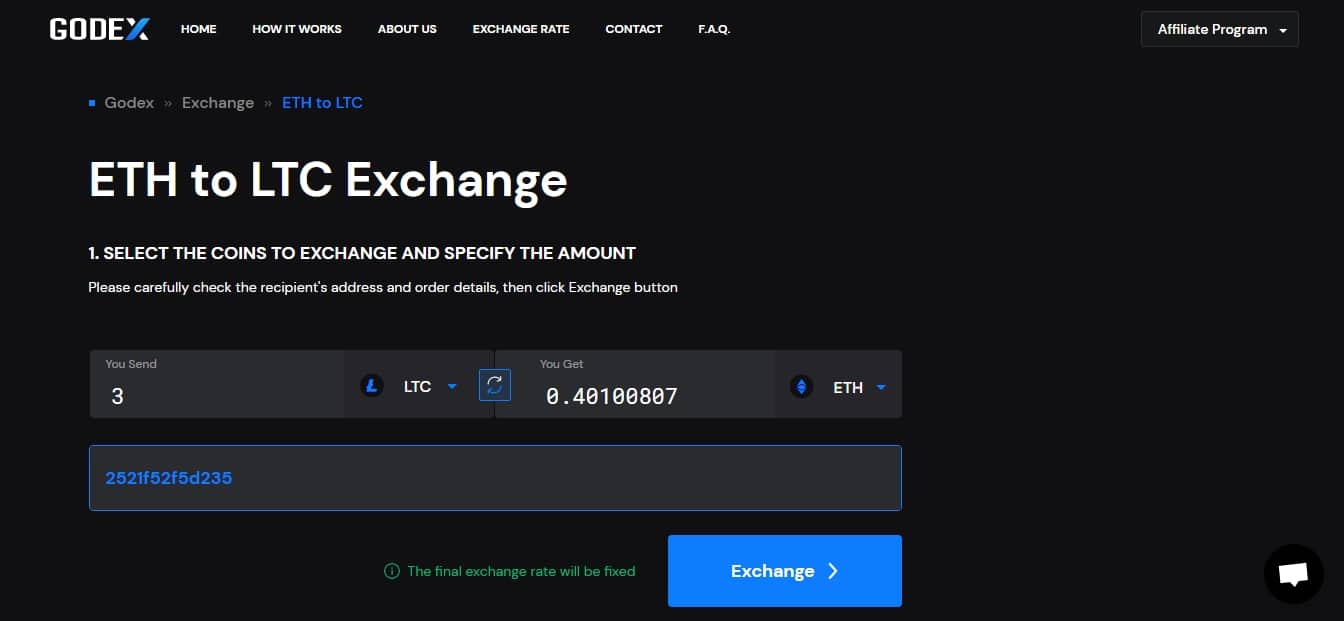Click the blue square breadcrumb marker

click(x=92, y=103)
